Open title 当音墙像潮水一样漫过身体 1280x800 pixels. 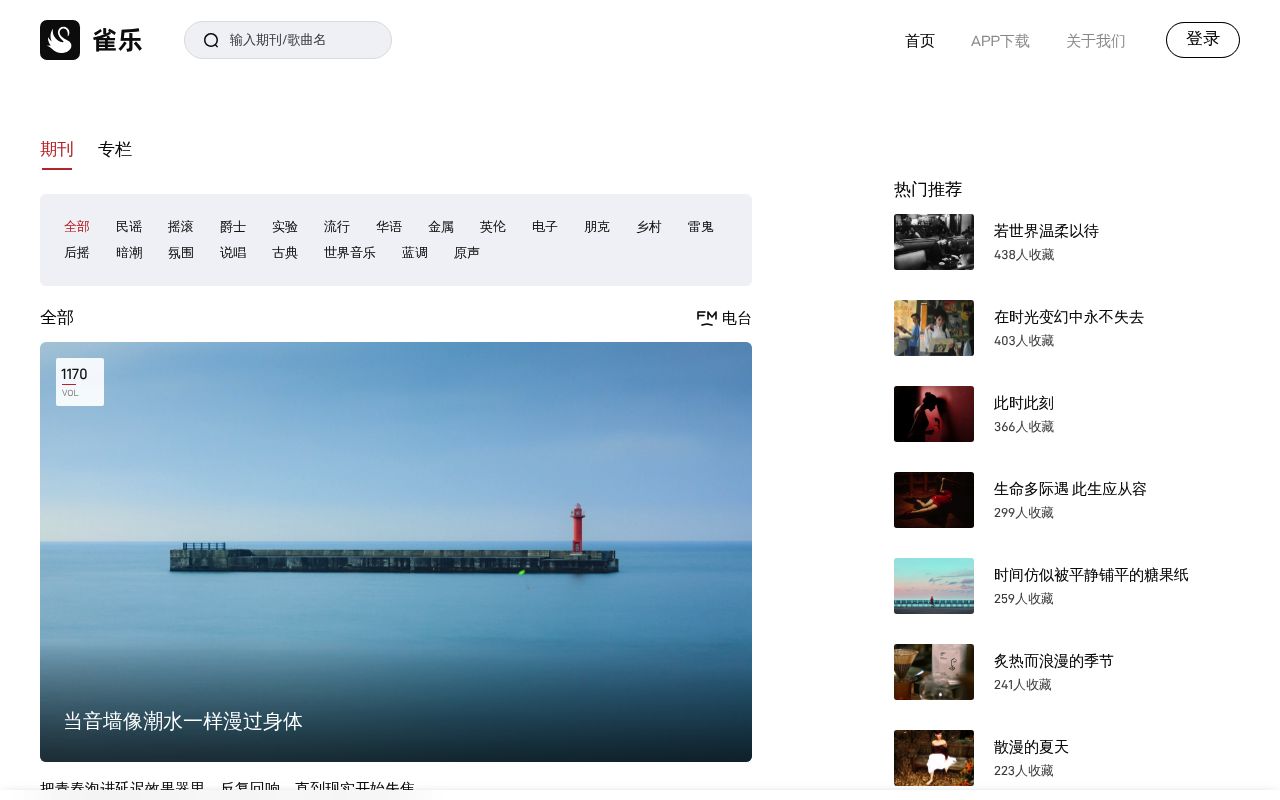(x=183, y=721)
